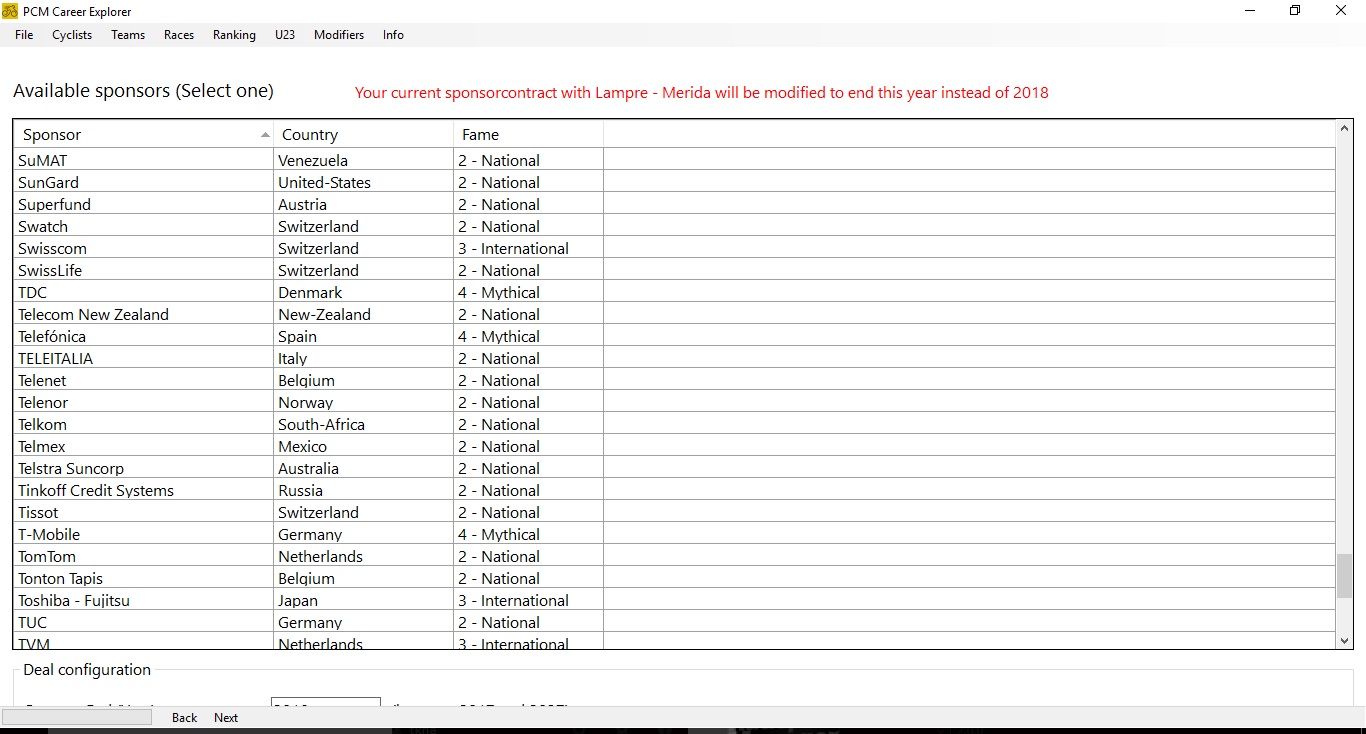Click the Back button

pos(185,718)
